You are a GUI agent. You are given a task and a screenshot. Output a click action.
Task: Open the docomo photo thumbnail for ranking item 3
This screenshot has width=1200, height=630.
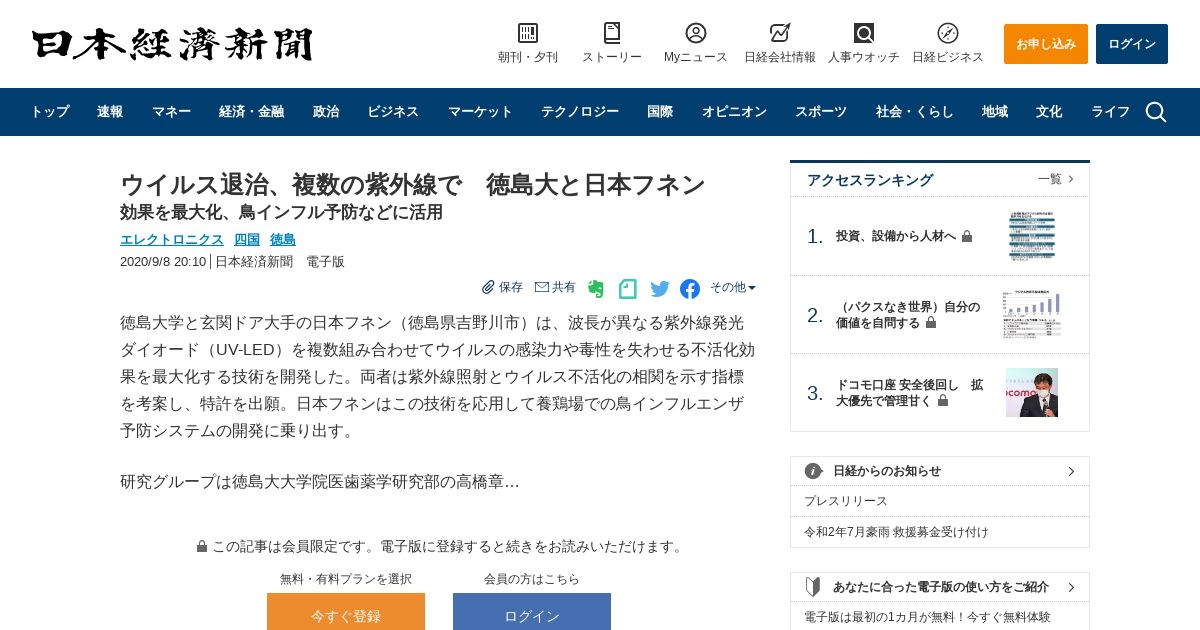point(1032,393)
